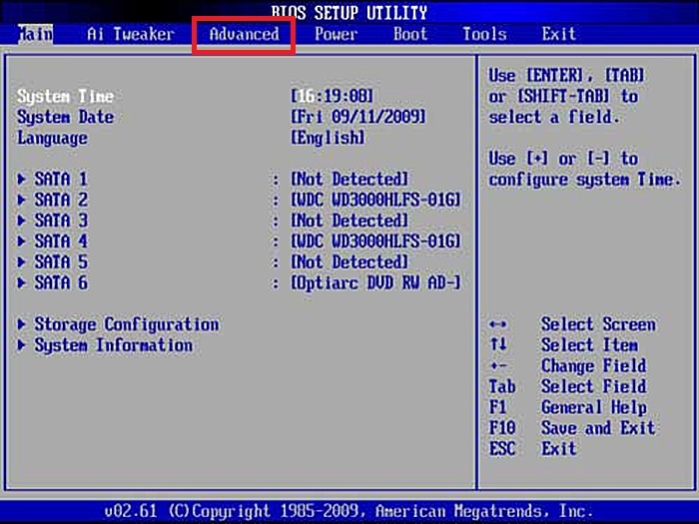Select the Exit tab
The image size is (699, 524).
559,34
